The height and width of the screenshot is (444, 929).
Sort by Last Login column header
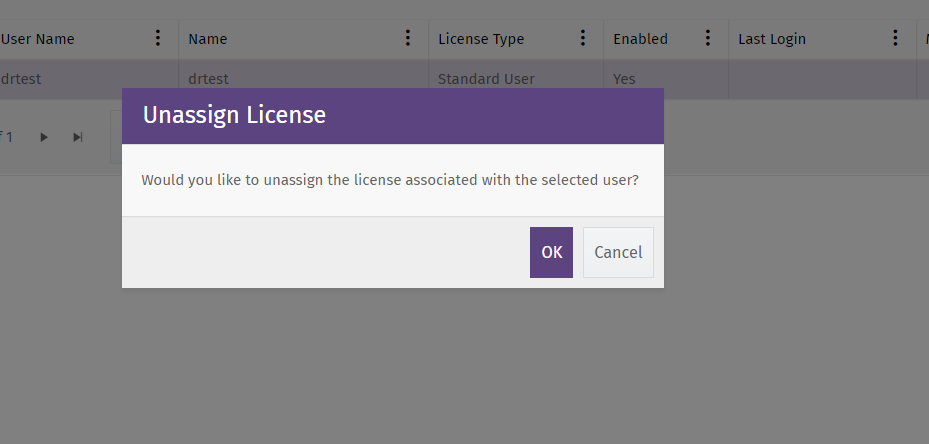click(x=772, y=39)
